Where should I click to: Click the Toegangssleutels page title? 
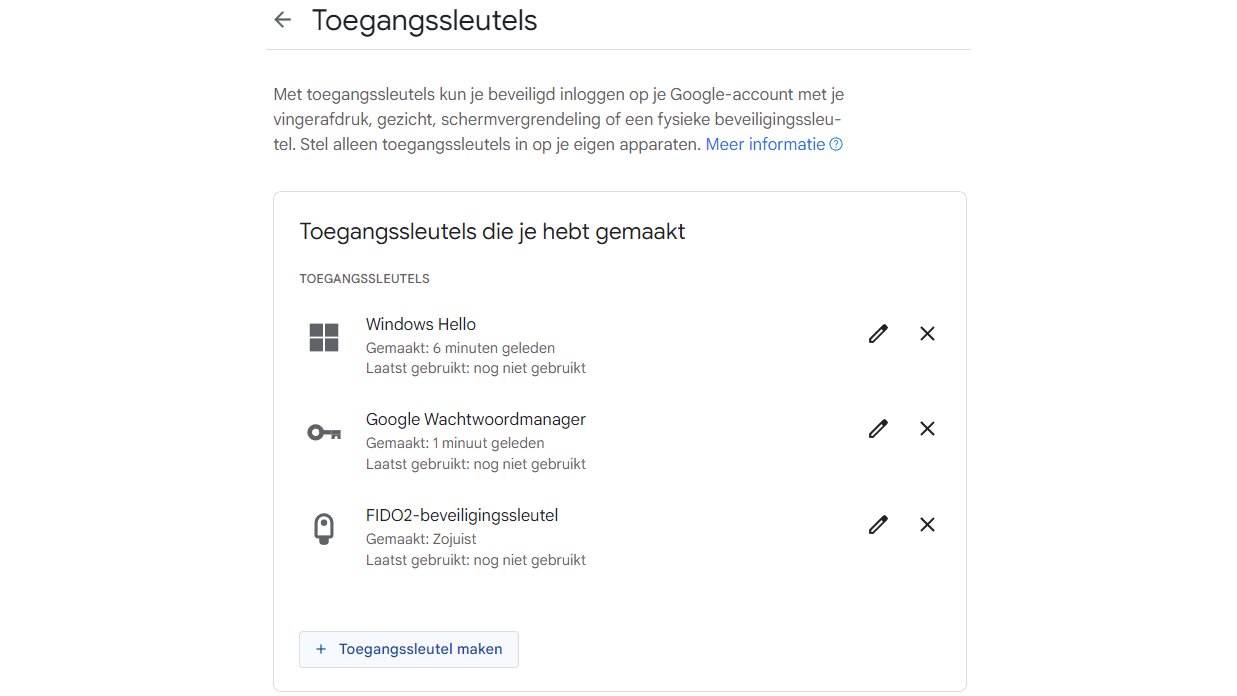click(424, 21)
